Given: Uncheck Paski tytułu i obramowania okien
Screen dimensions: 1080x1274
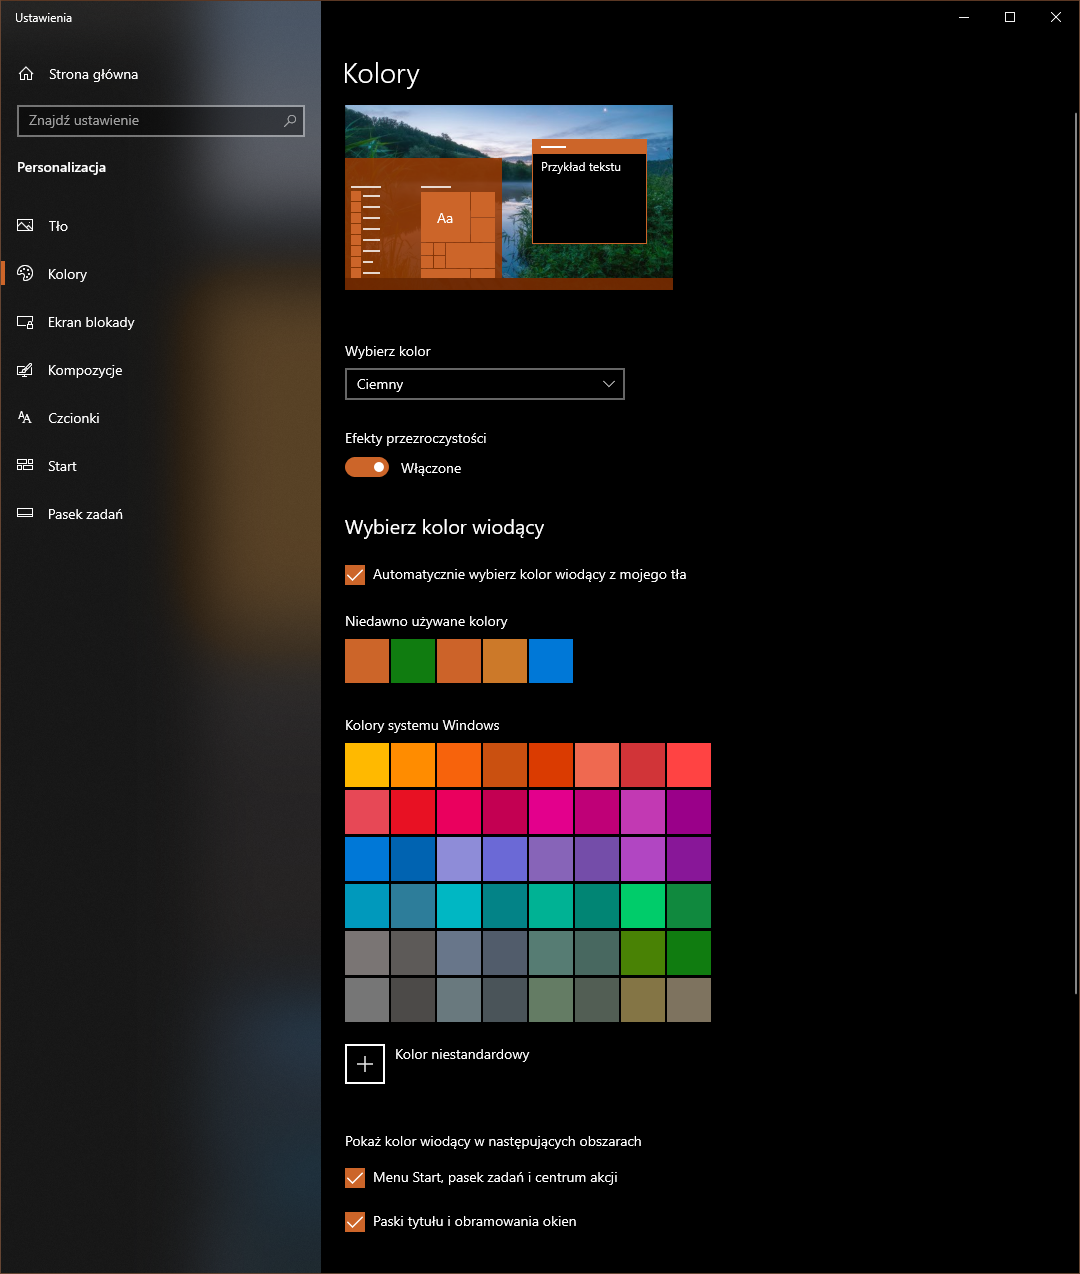Looking at the screenshot, I should coord(355,1222).
